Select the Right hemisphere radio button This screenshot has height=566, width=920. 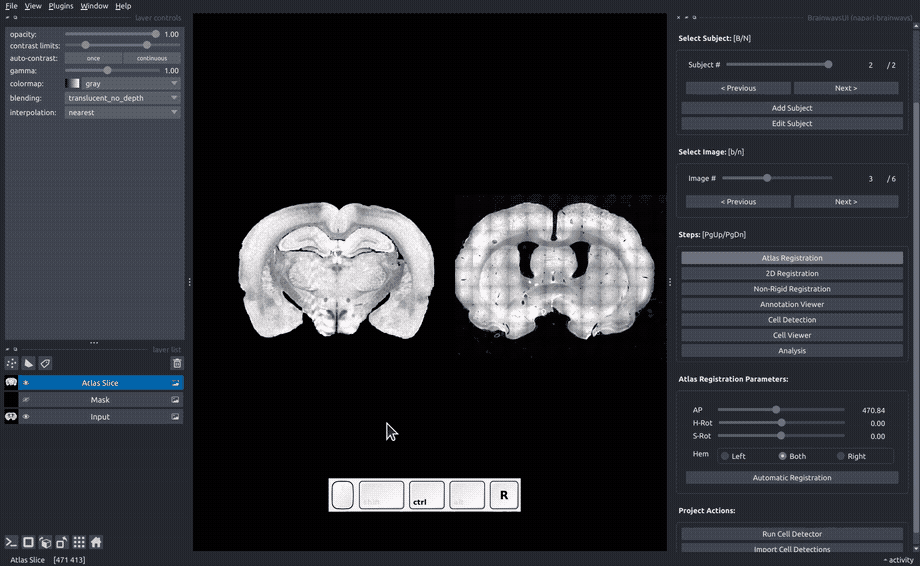coord(841,456)
